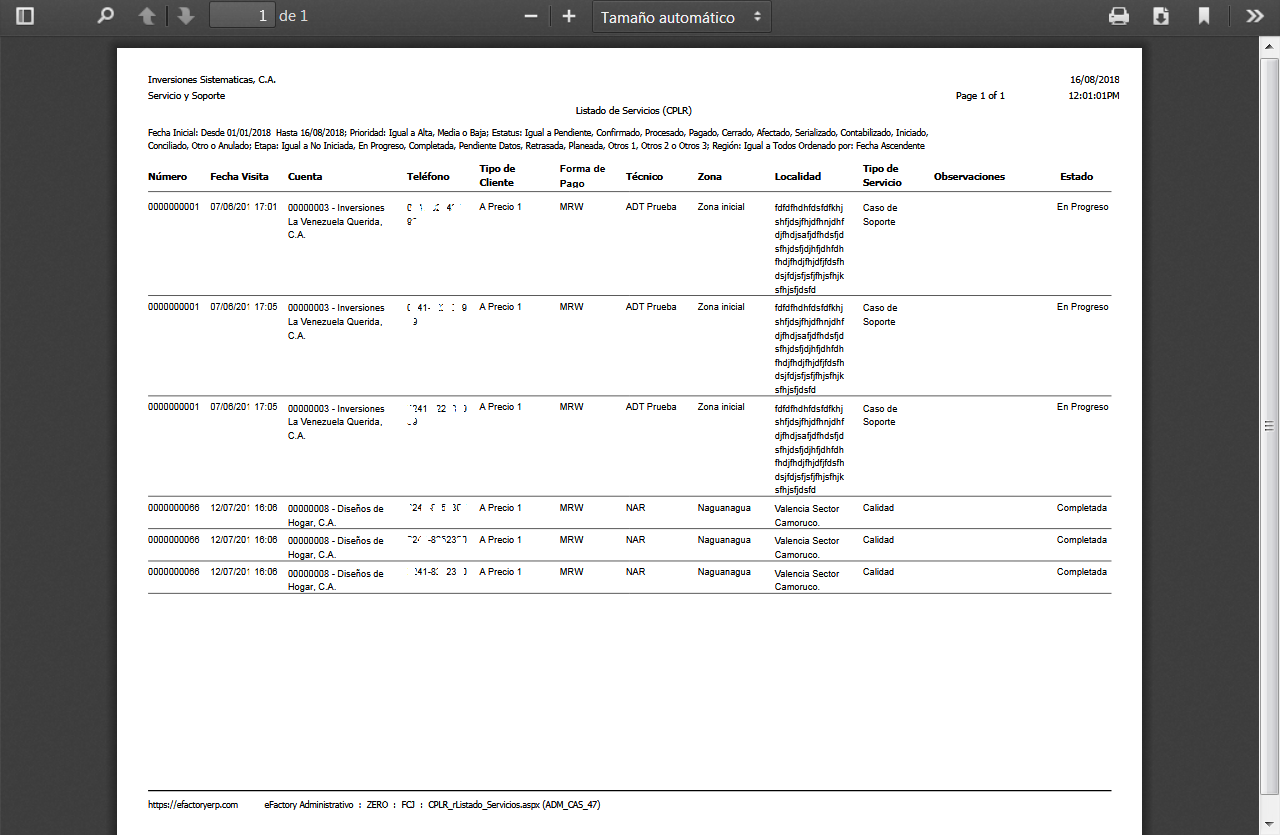Click the current view bookmark icon

(x=1204, y=16)
